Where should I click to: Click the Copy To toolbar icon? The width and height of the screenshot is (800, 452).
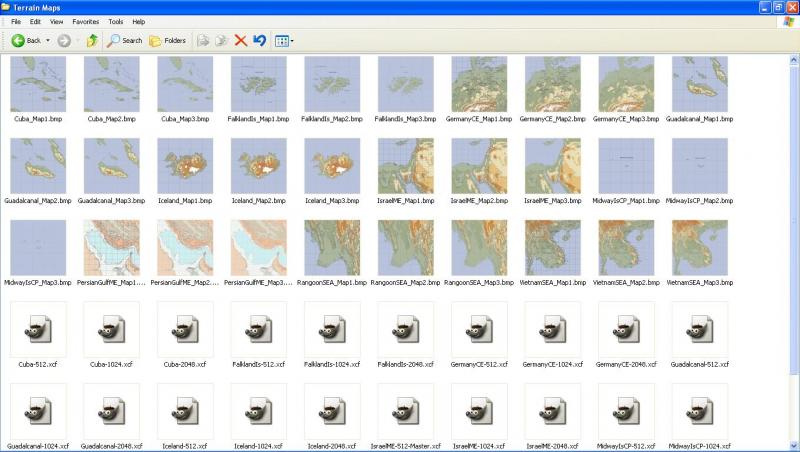221,40
